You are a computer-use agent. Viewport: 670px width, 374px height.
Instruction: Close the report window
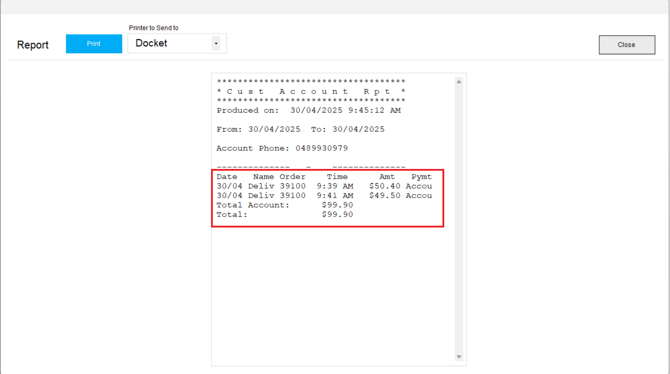626,44
